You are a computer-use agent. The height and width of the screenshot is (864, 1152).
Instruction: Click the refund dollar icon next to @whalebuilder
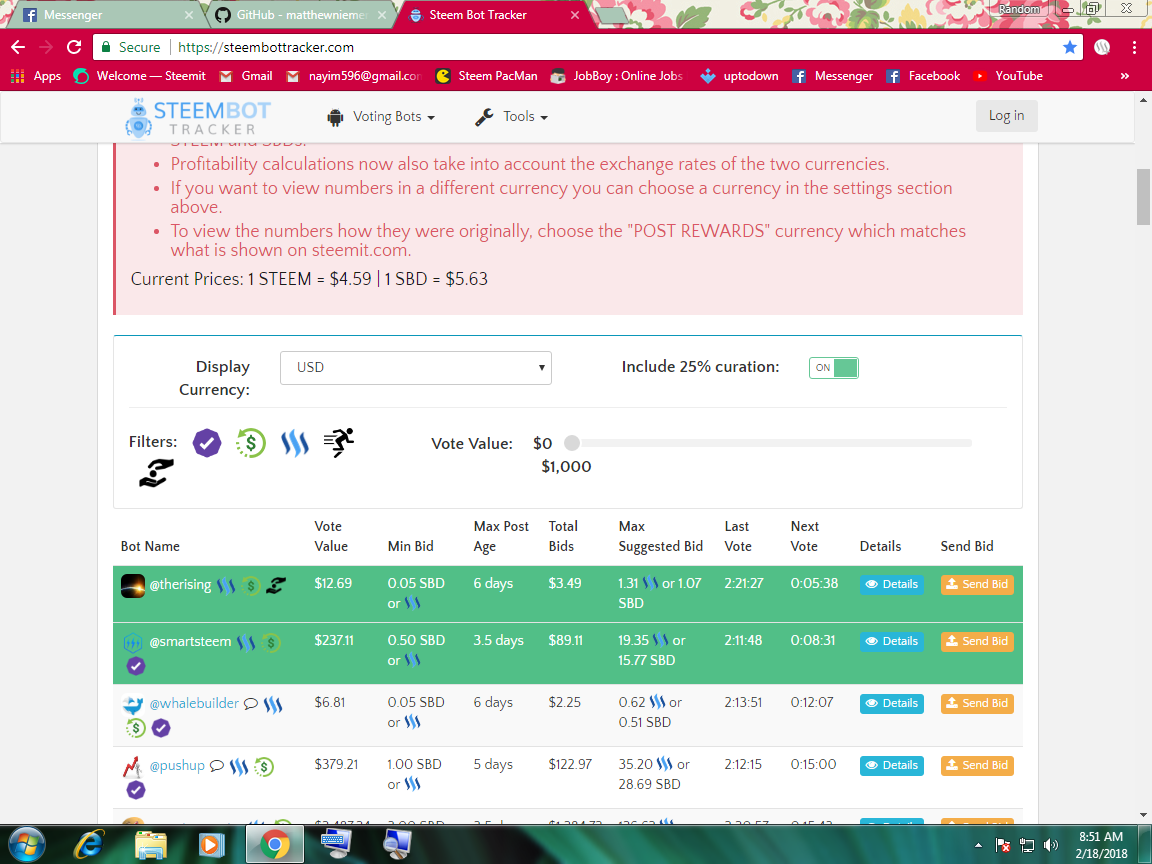(135, 728)
